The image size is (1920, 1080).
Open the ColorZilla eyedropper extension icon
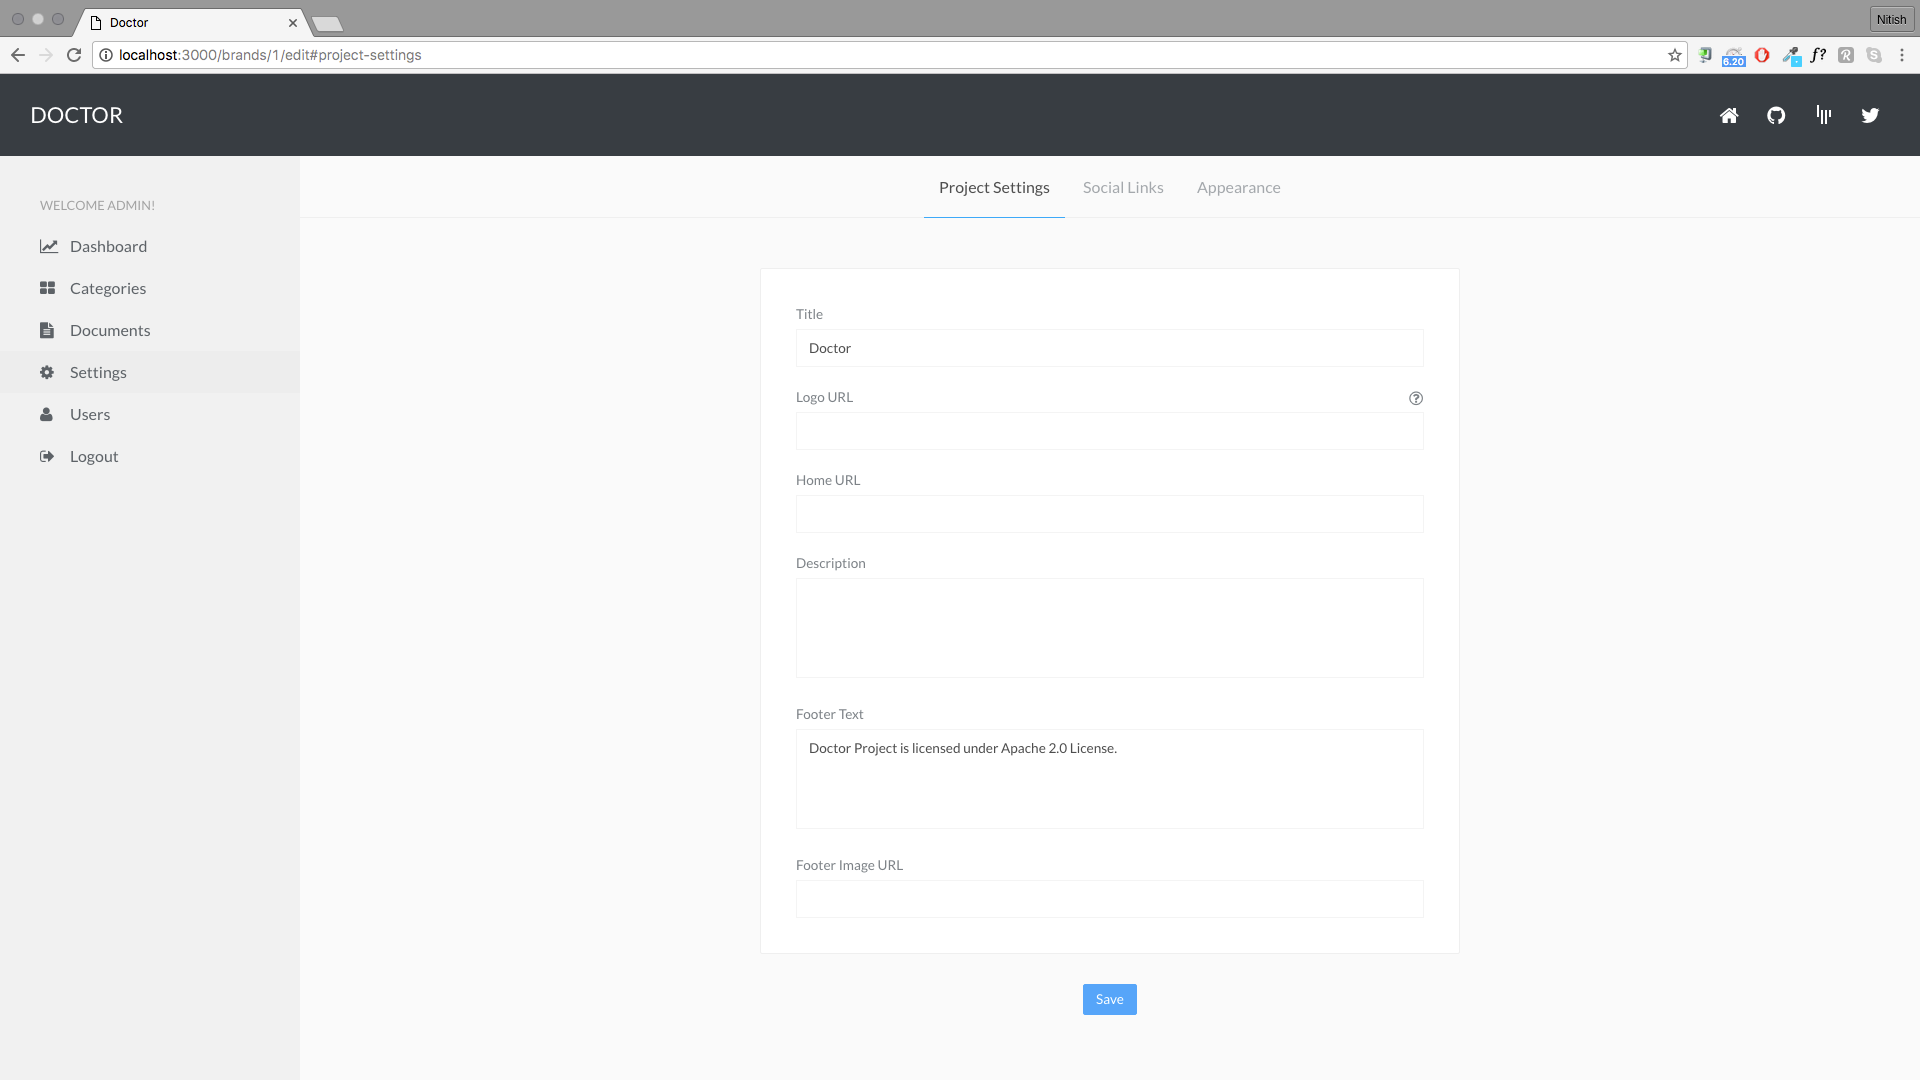tap(1791, 55)
